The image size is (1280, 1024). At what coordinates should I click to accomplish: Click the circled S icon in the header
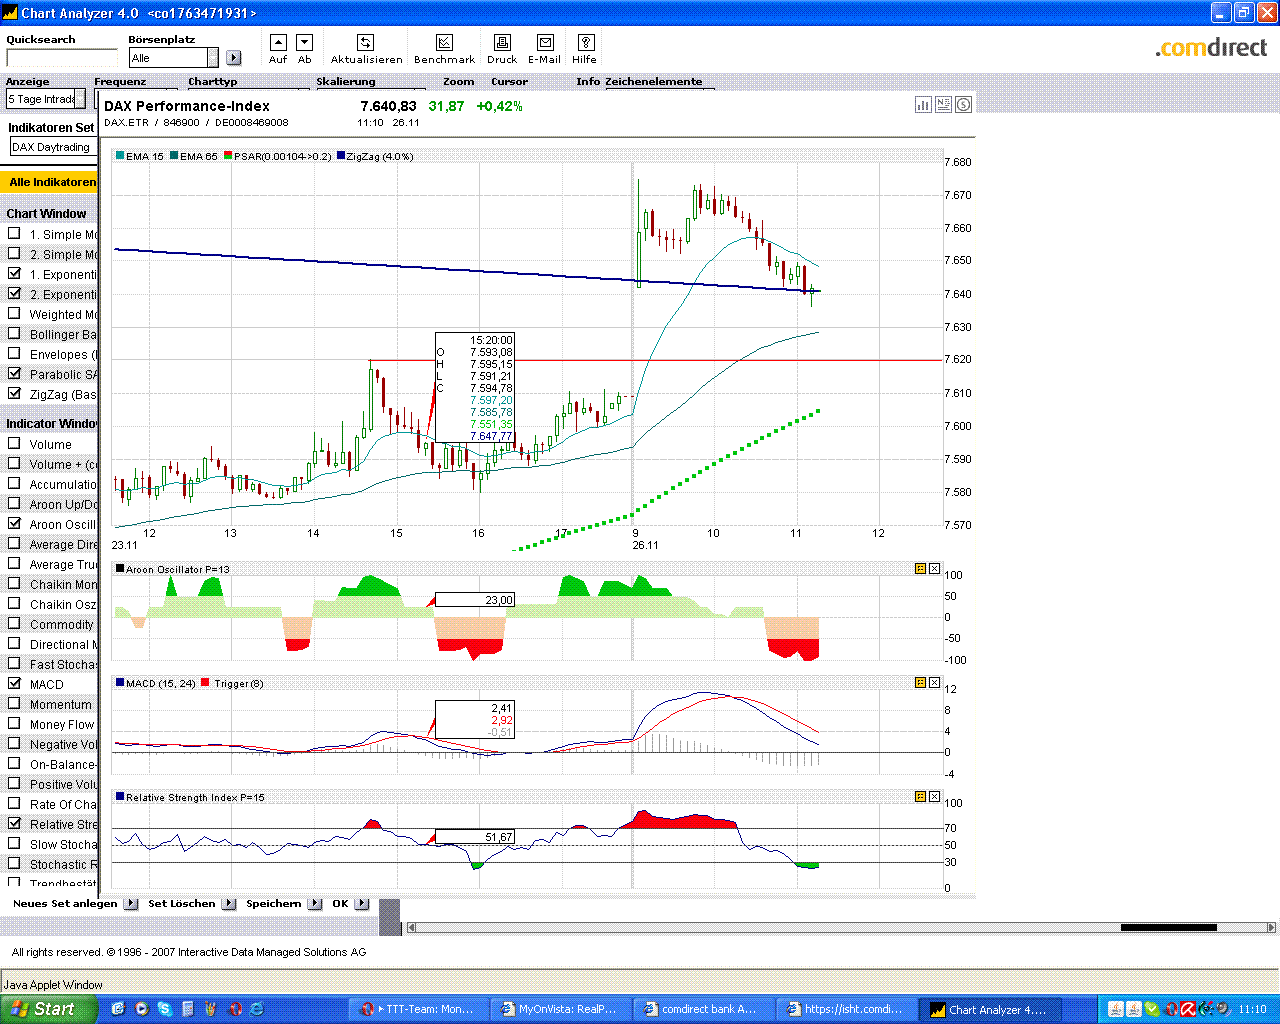[x=963, y=104]
